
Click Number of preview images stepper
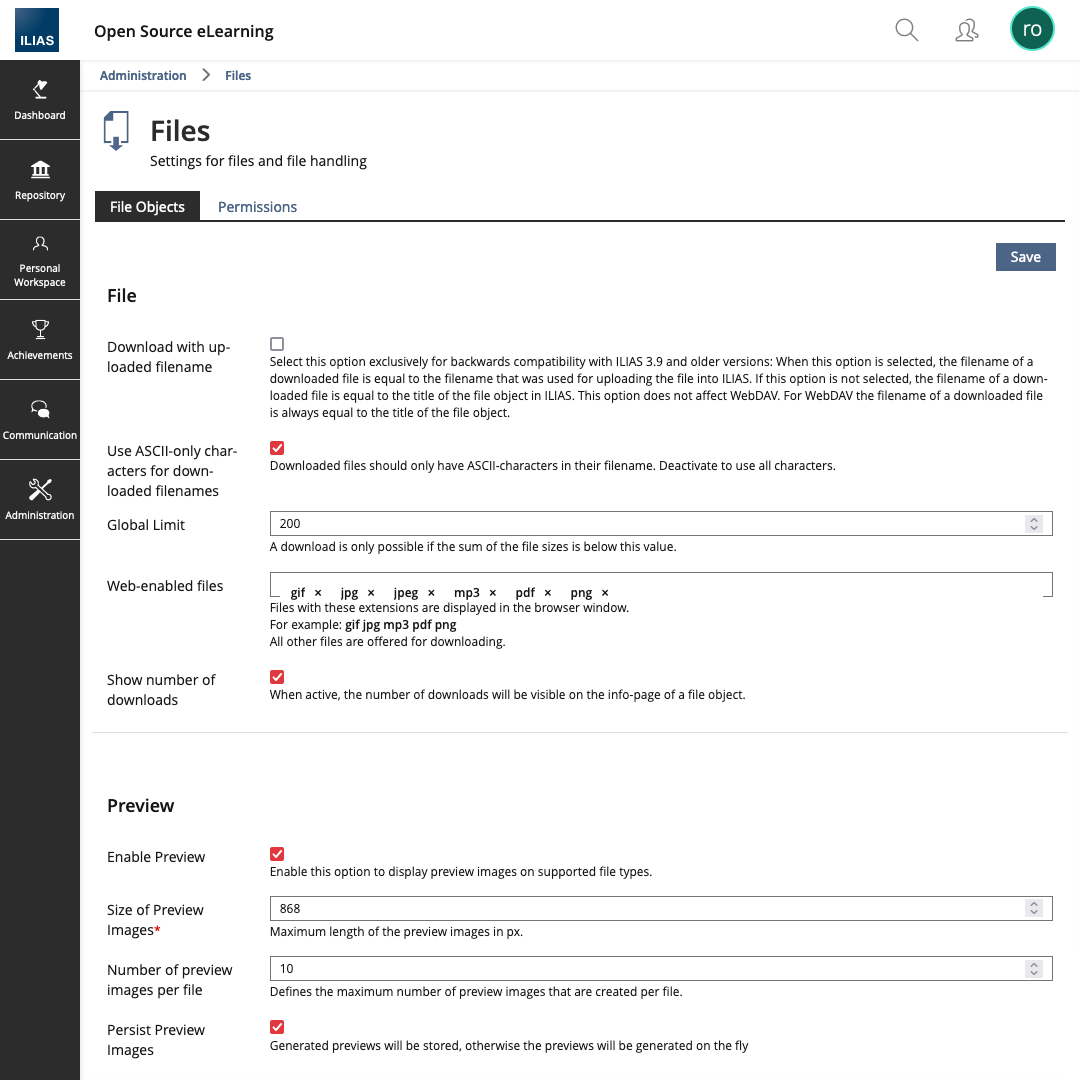1033,968
